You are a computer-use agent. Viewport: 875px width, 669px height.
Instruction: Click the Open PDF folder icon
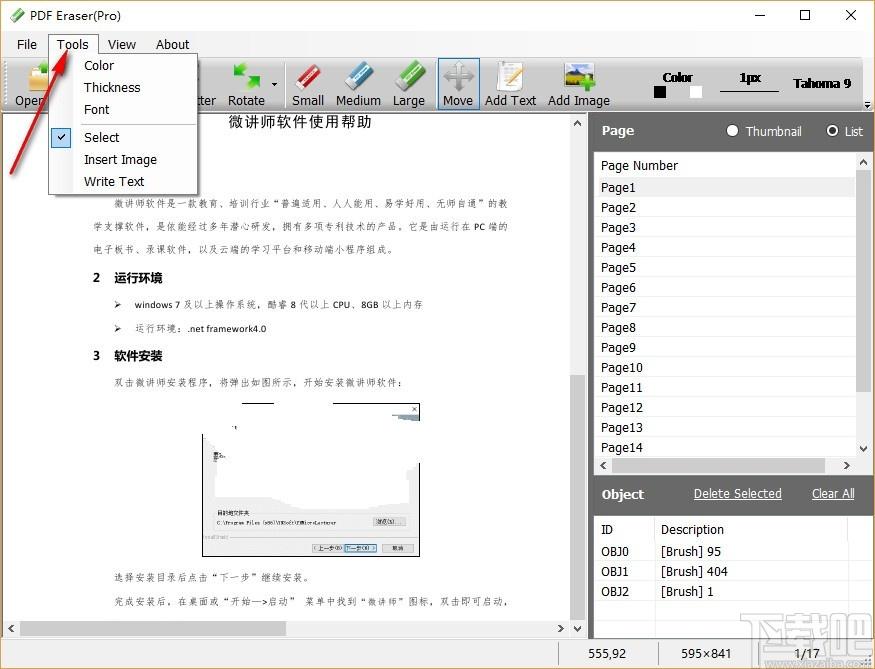click(x=32, y=84)
